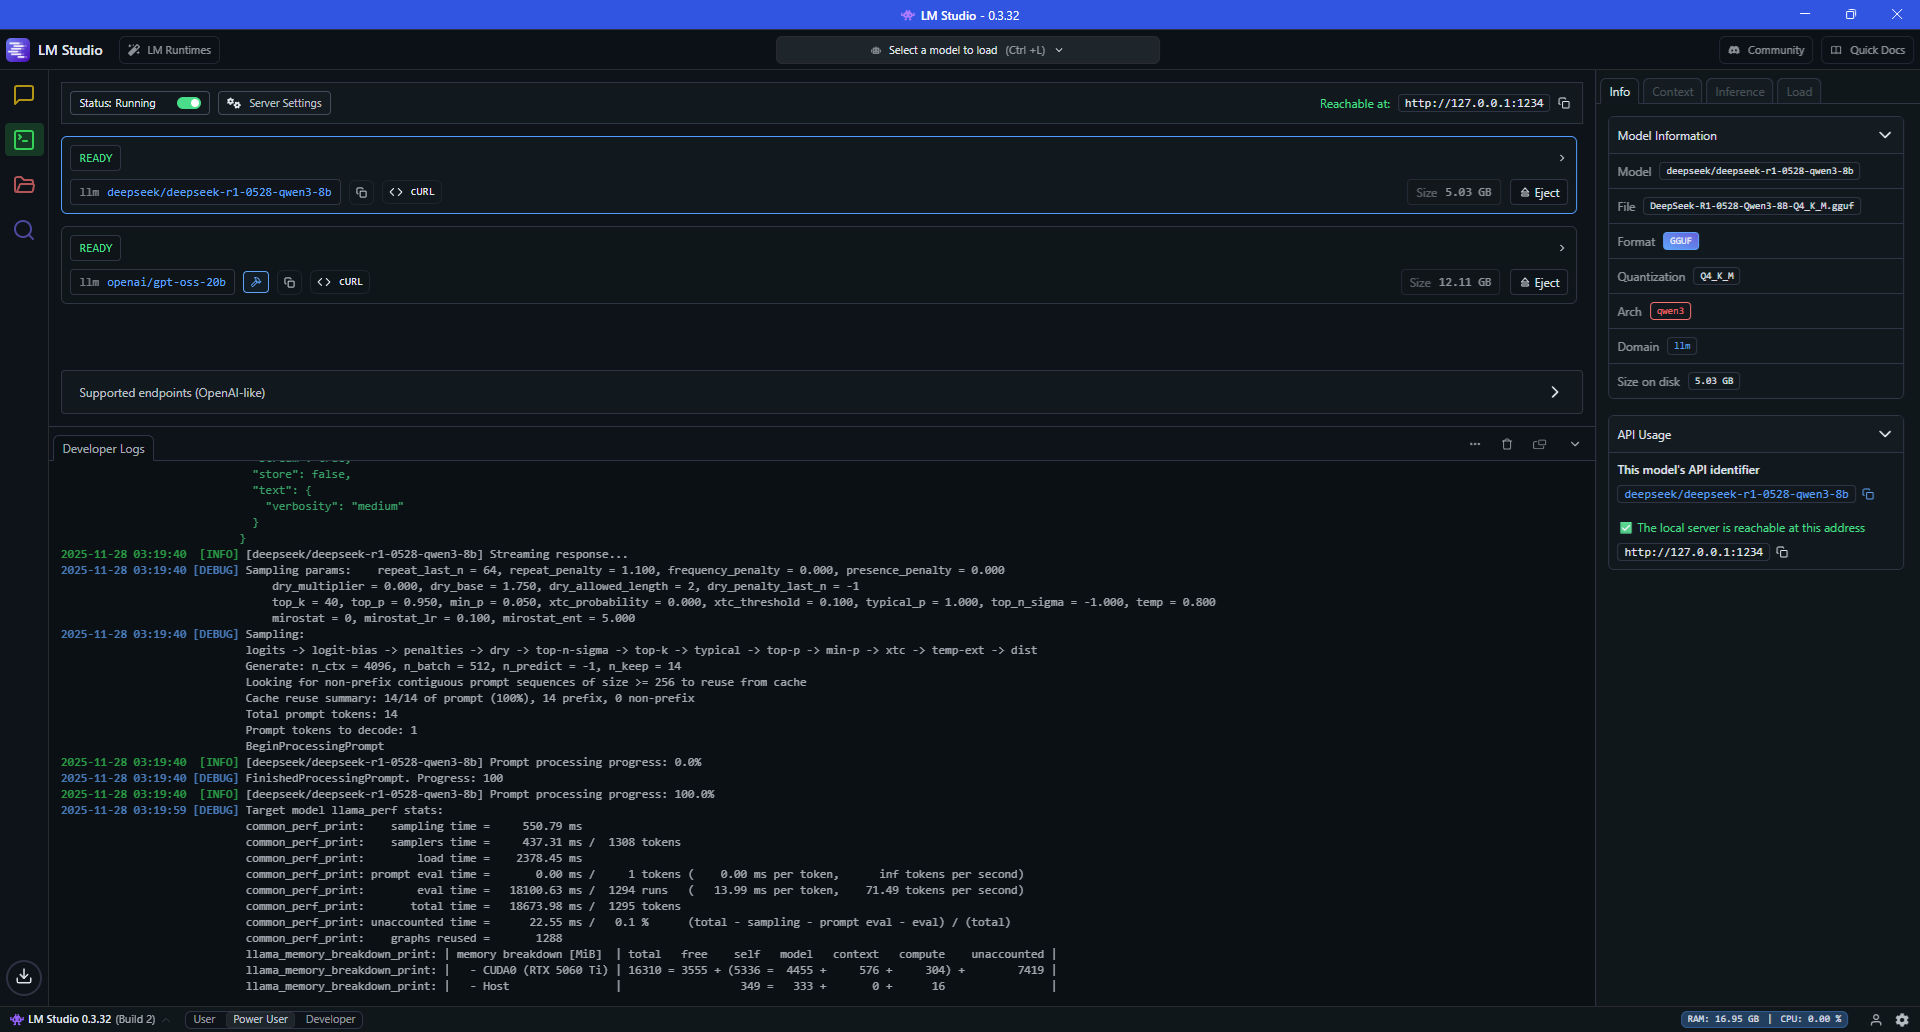Copy the API identifier in API Usage

(1868, 494)
